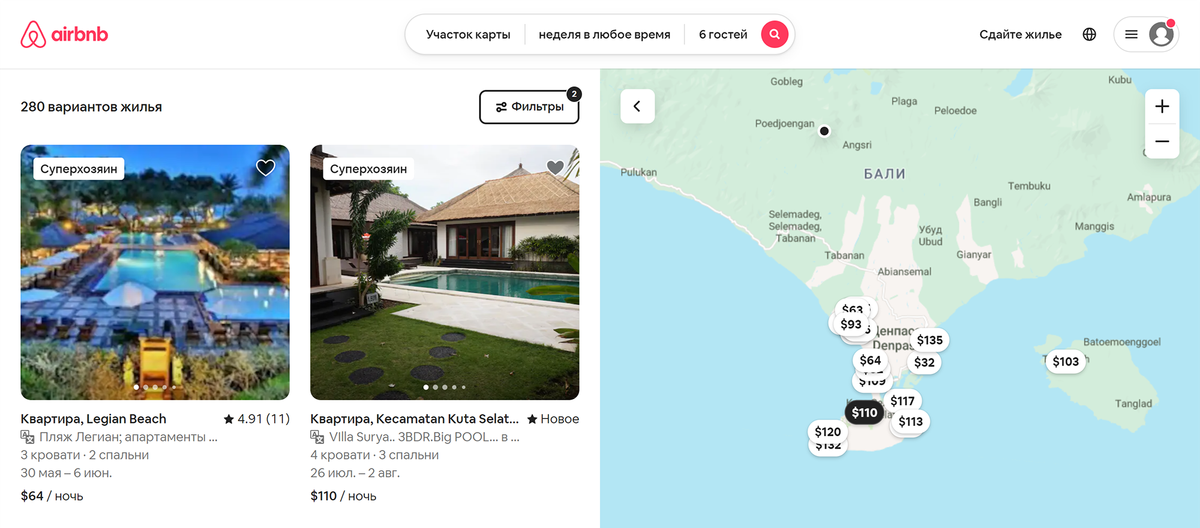Click the red search magnifier button
The width and height of the screenshot is (1200, 528).
(x=774, y=34)
